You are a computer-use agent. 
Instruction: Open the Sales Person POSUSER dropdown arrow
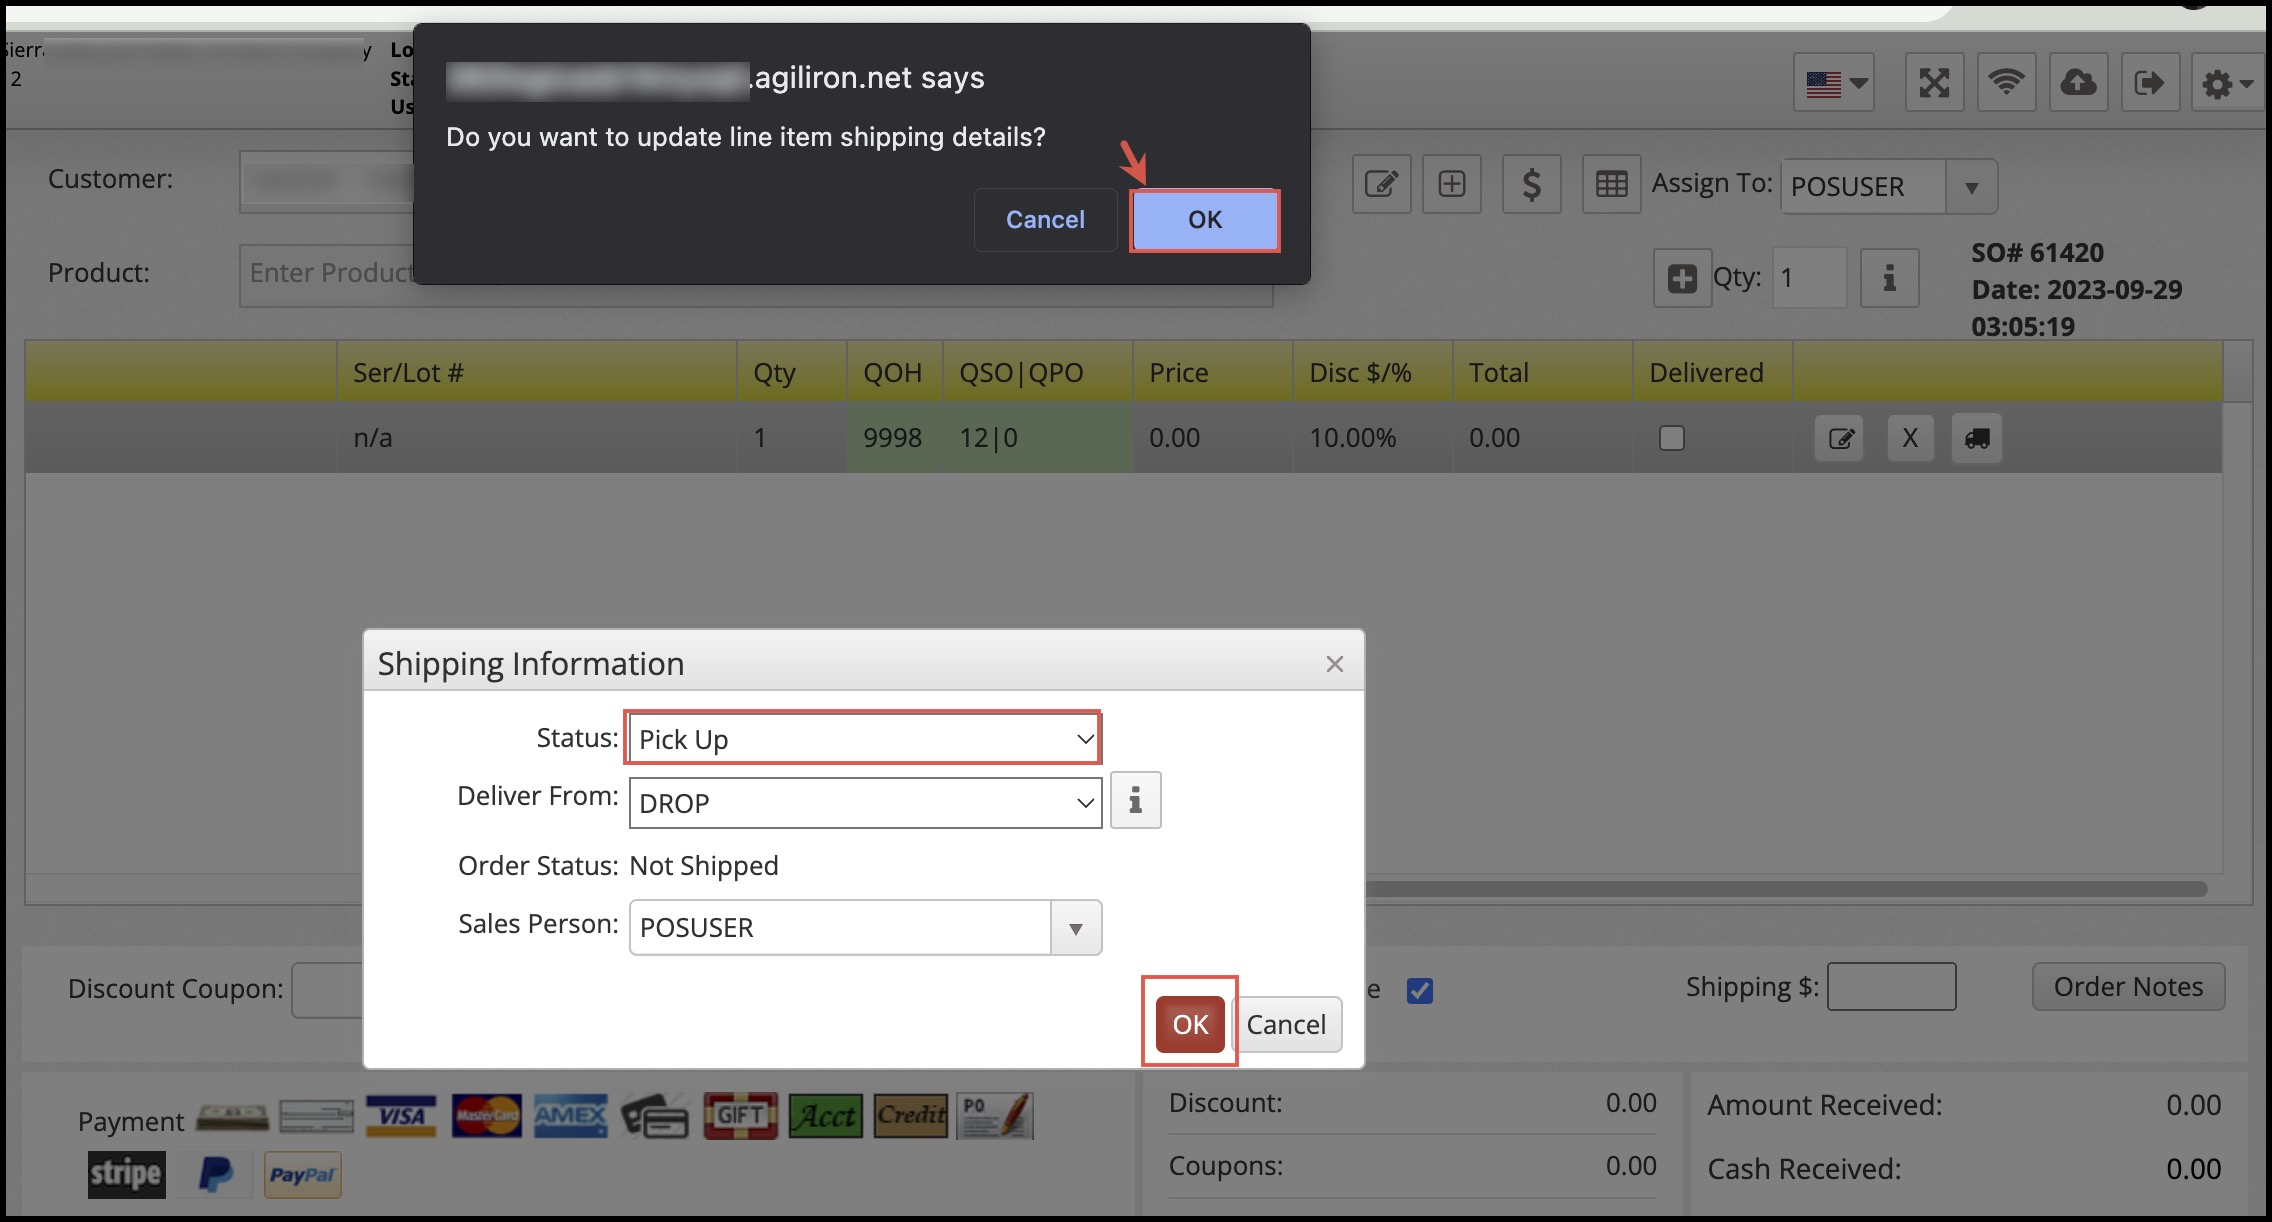(1076, 928)
